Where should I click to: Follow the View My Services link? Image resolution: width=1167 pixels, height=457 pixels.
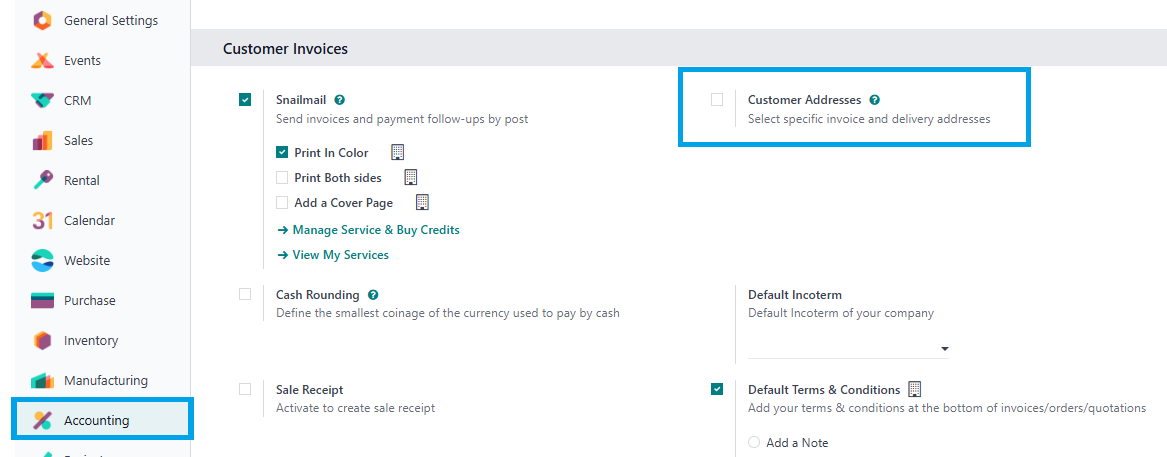click(x=333, y=255)
